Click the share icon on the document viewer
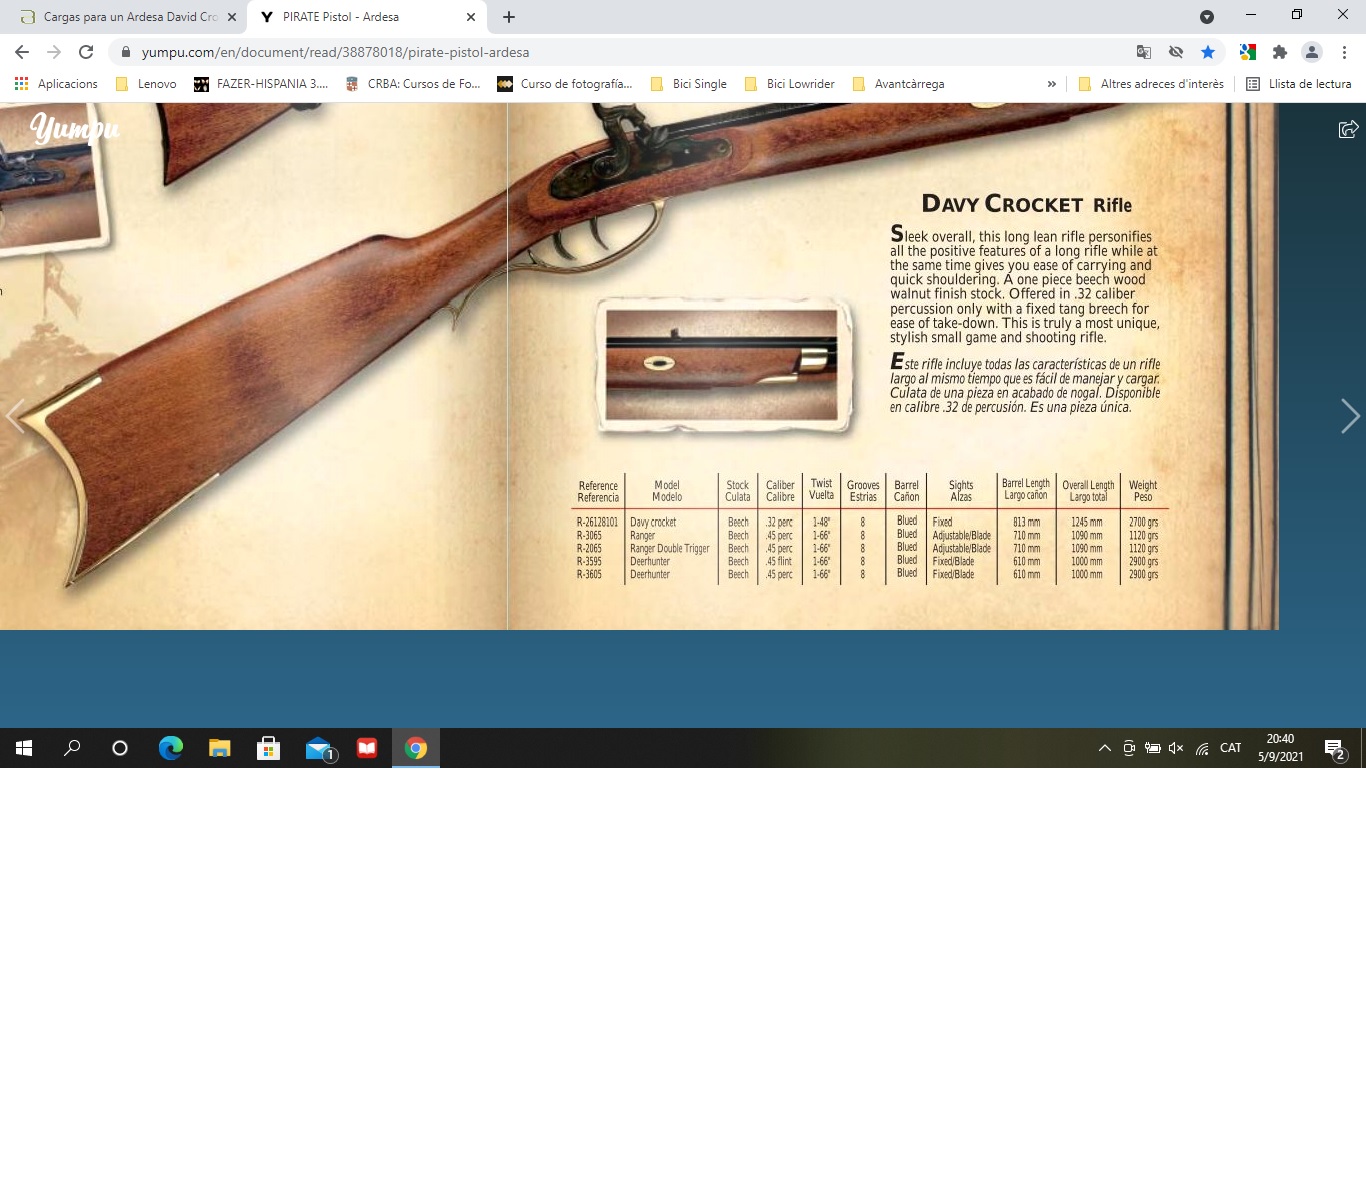The width and height of the screenshot is (1366, 1191). pos(1348,129)
